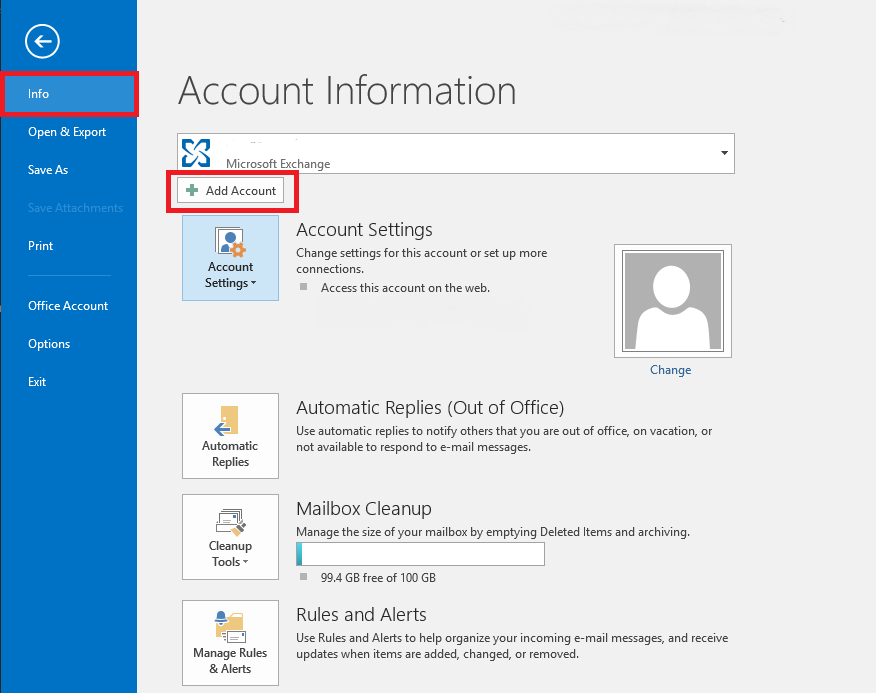
Task: Click the mailbox storage progress bar
Action: pyautogui.click(x=420, y=554)
